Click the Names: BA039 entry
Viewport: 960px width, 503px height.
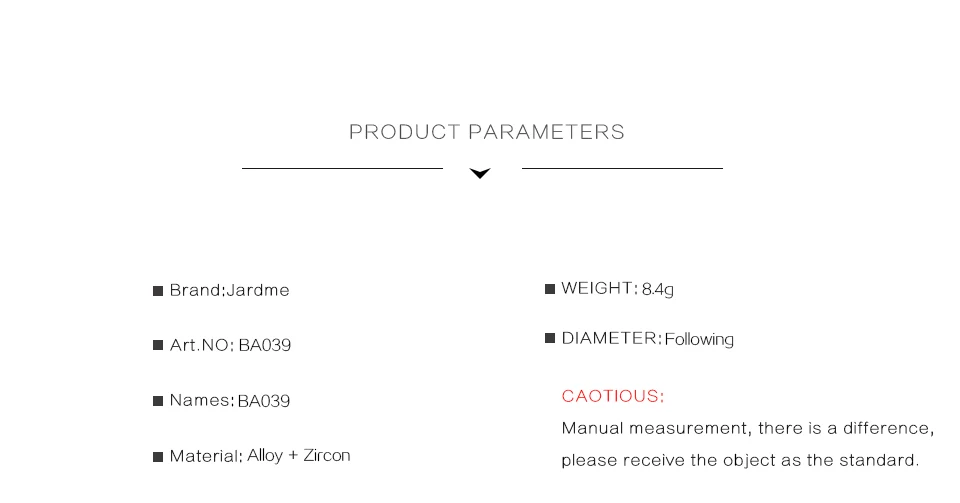click(x=230, y=401)
